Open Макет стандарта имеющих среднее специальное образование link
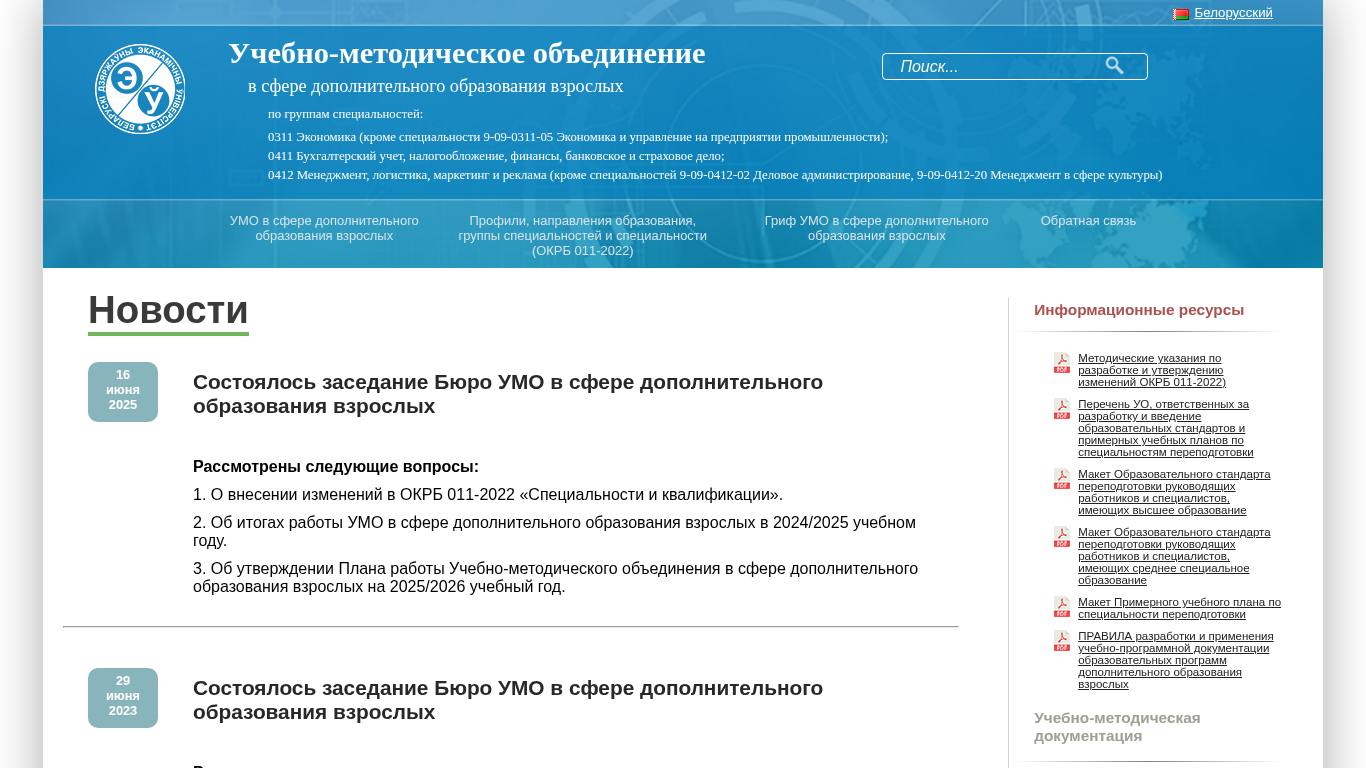The height and width of the screenshot is (768, 1366). [x=1174, y=556]
